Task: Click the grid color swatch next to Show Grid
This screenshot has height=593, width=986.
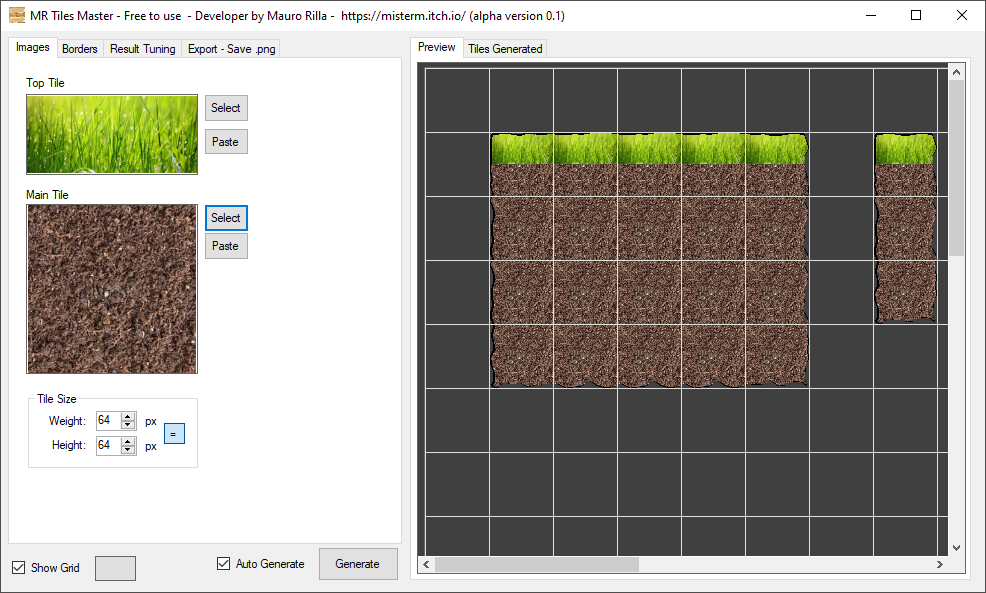Action: click(115, 568)
